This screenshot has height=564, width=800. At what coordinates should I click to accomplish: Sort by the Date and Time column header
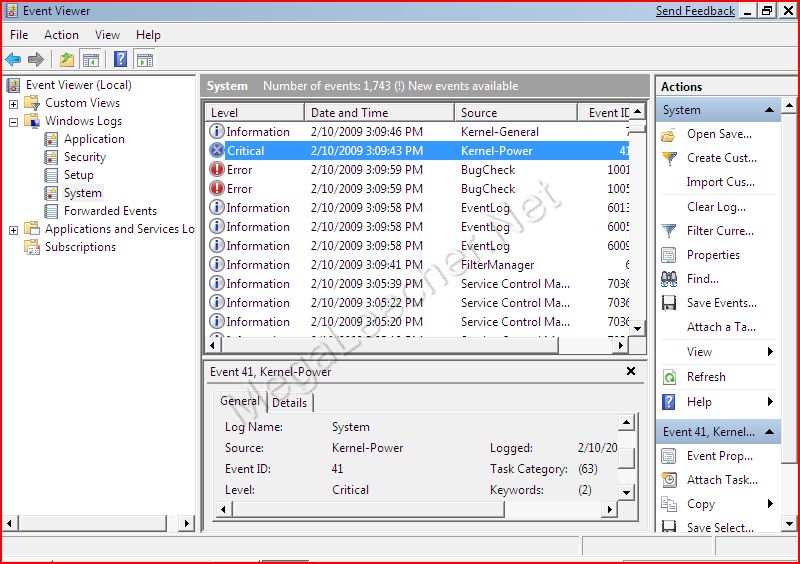click(x=379, y=113)
